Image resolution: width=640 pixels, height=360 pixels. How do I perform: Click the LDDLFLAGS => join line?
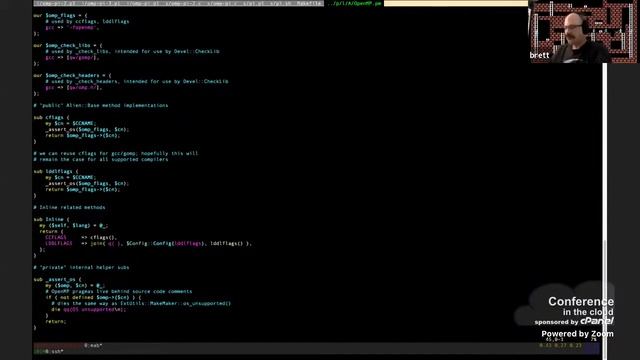(x=149, y=243)
